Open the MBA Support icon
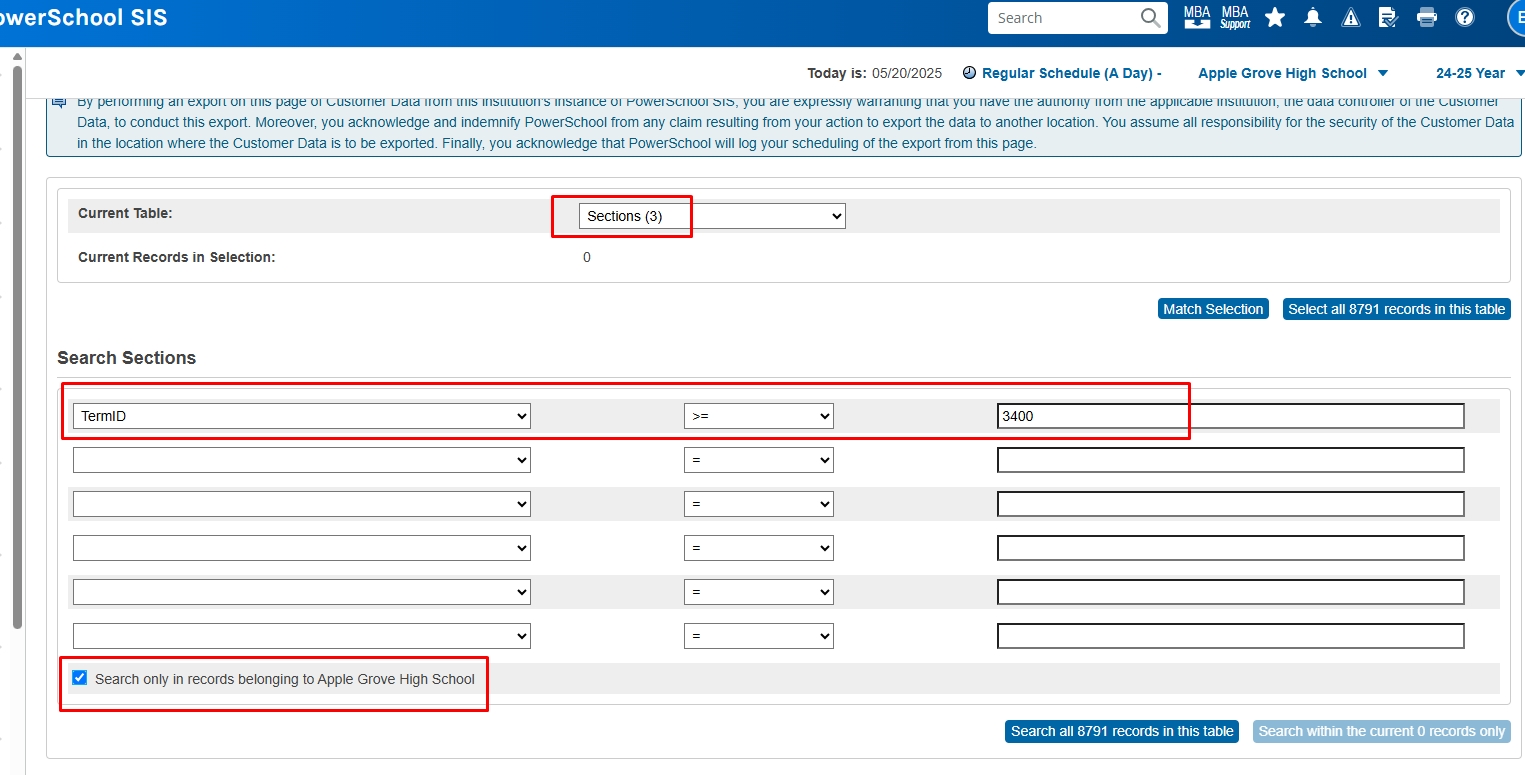This screenshot has height=775, width=1525. coord(1235,17)
